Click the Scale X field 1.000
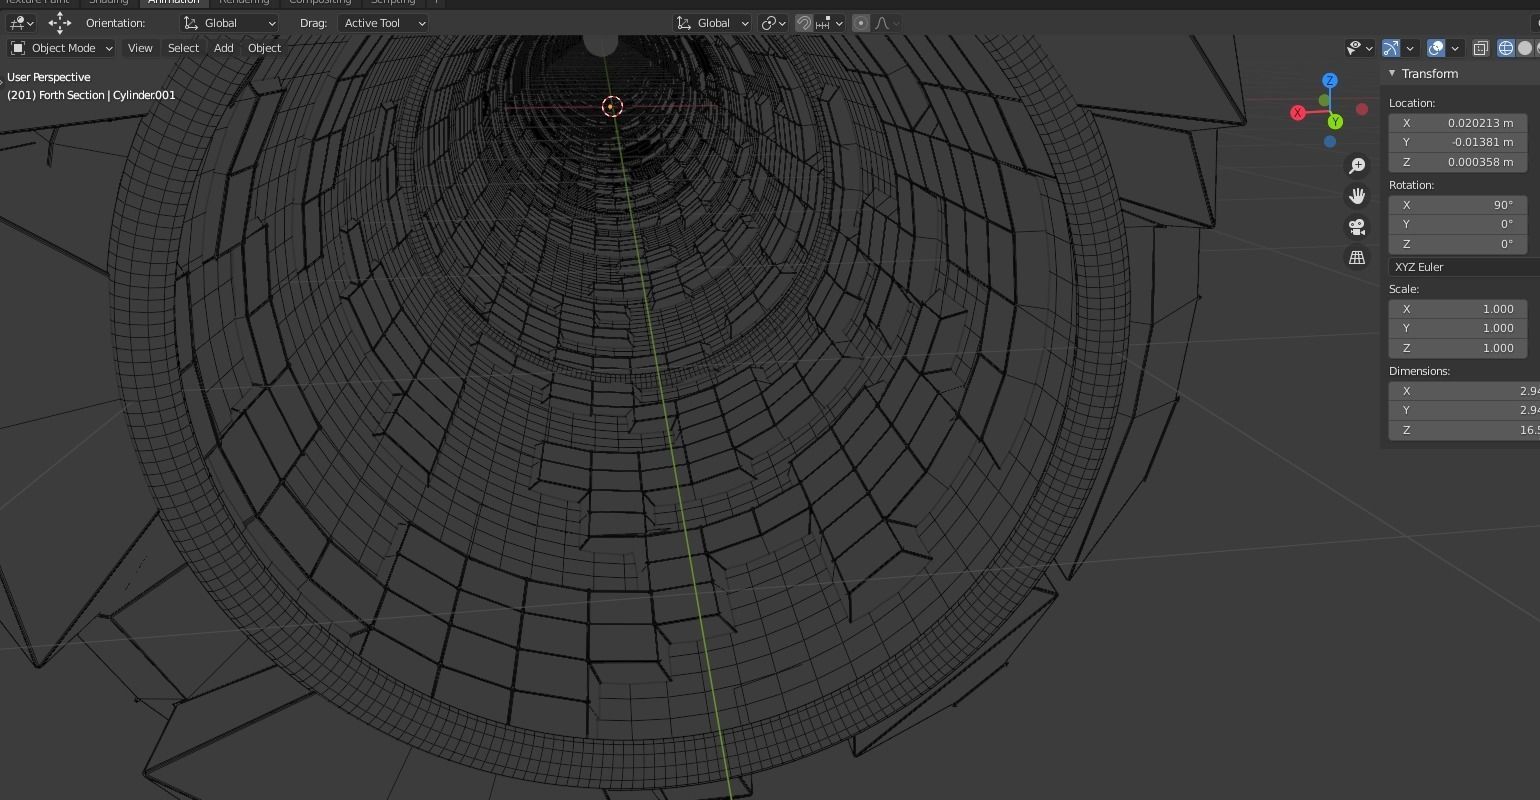The width and height of the screenshot is (1540, 800). (x=1458, y=309)
